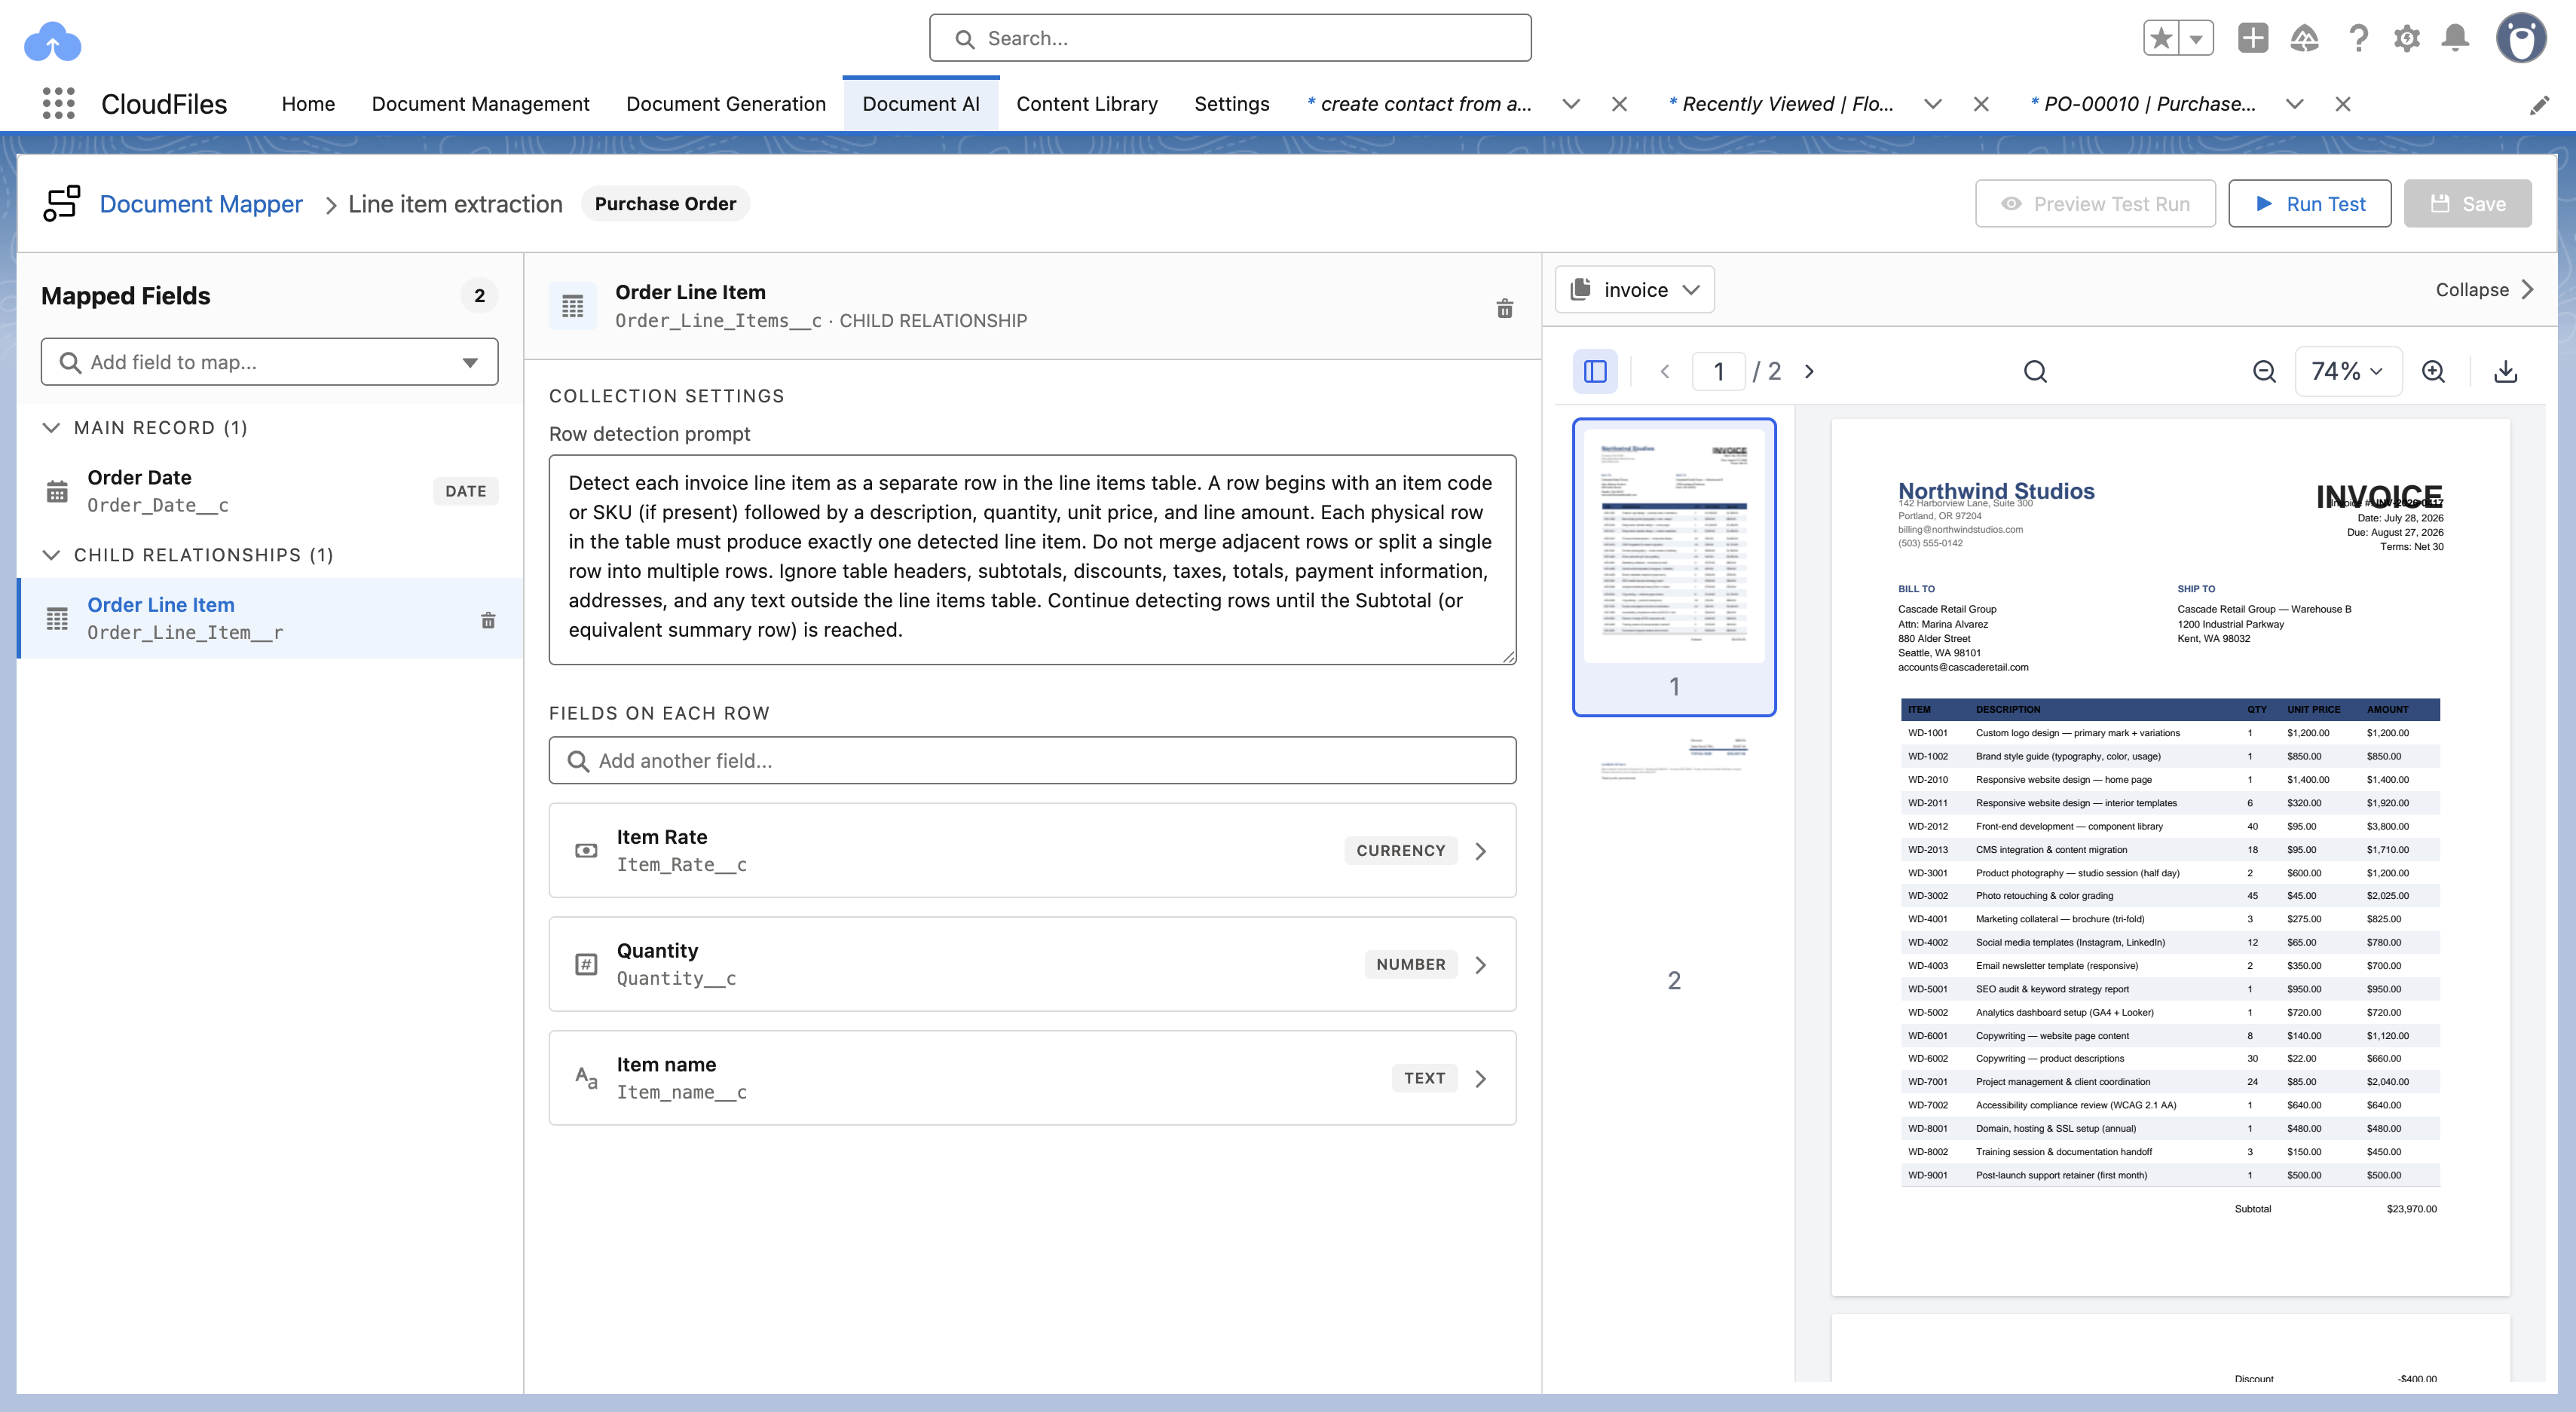
Task: Switch to the PO-00010 Purchase tab
Action: (x=2143, y=104)
